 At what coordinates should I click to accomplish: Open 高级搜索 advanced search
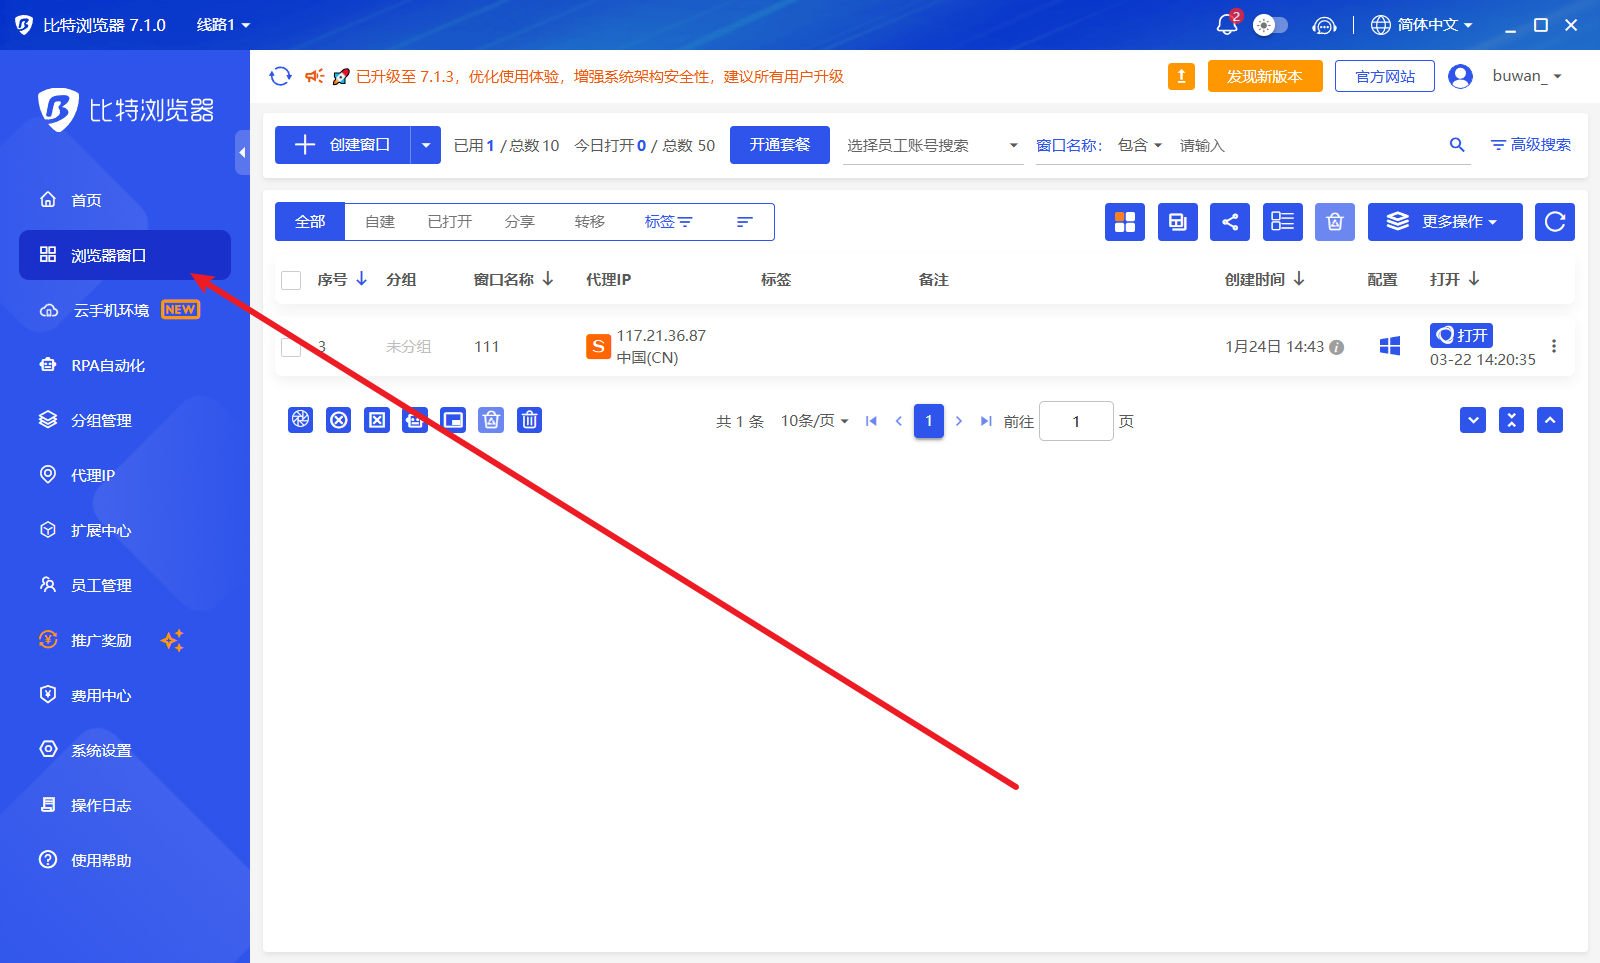[1530, 145]
